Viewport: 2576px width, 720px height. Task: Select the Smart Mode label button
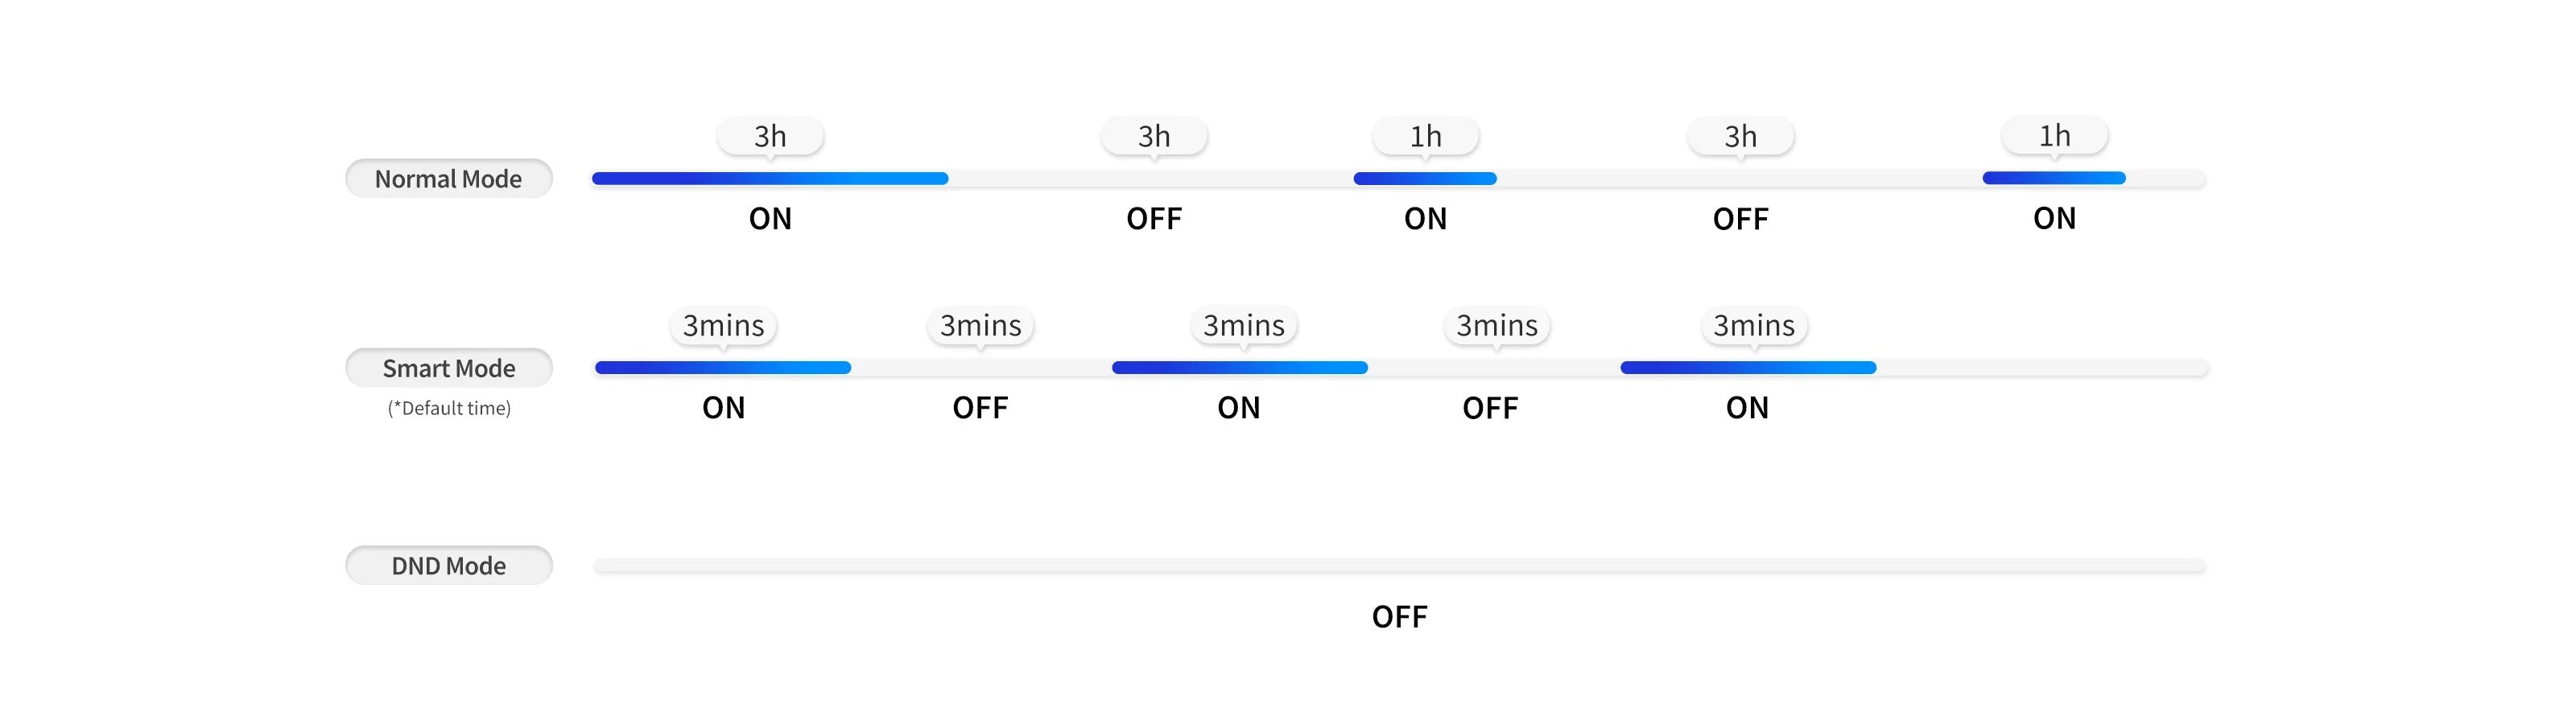tap(448, 368)
